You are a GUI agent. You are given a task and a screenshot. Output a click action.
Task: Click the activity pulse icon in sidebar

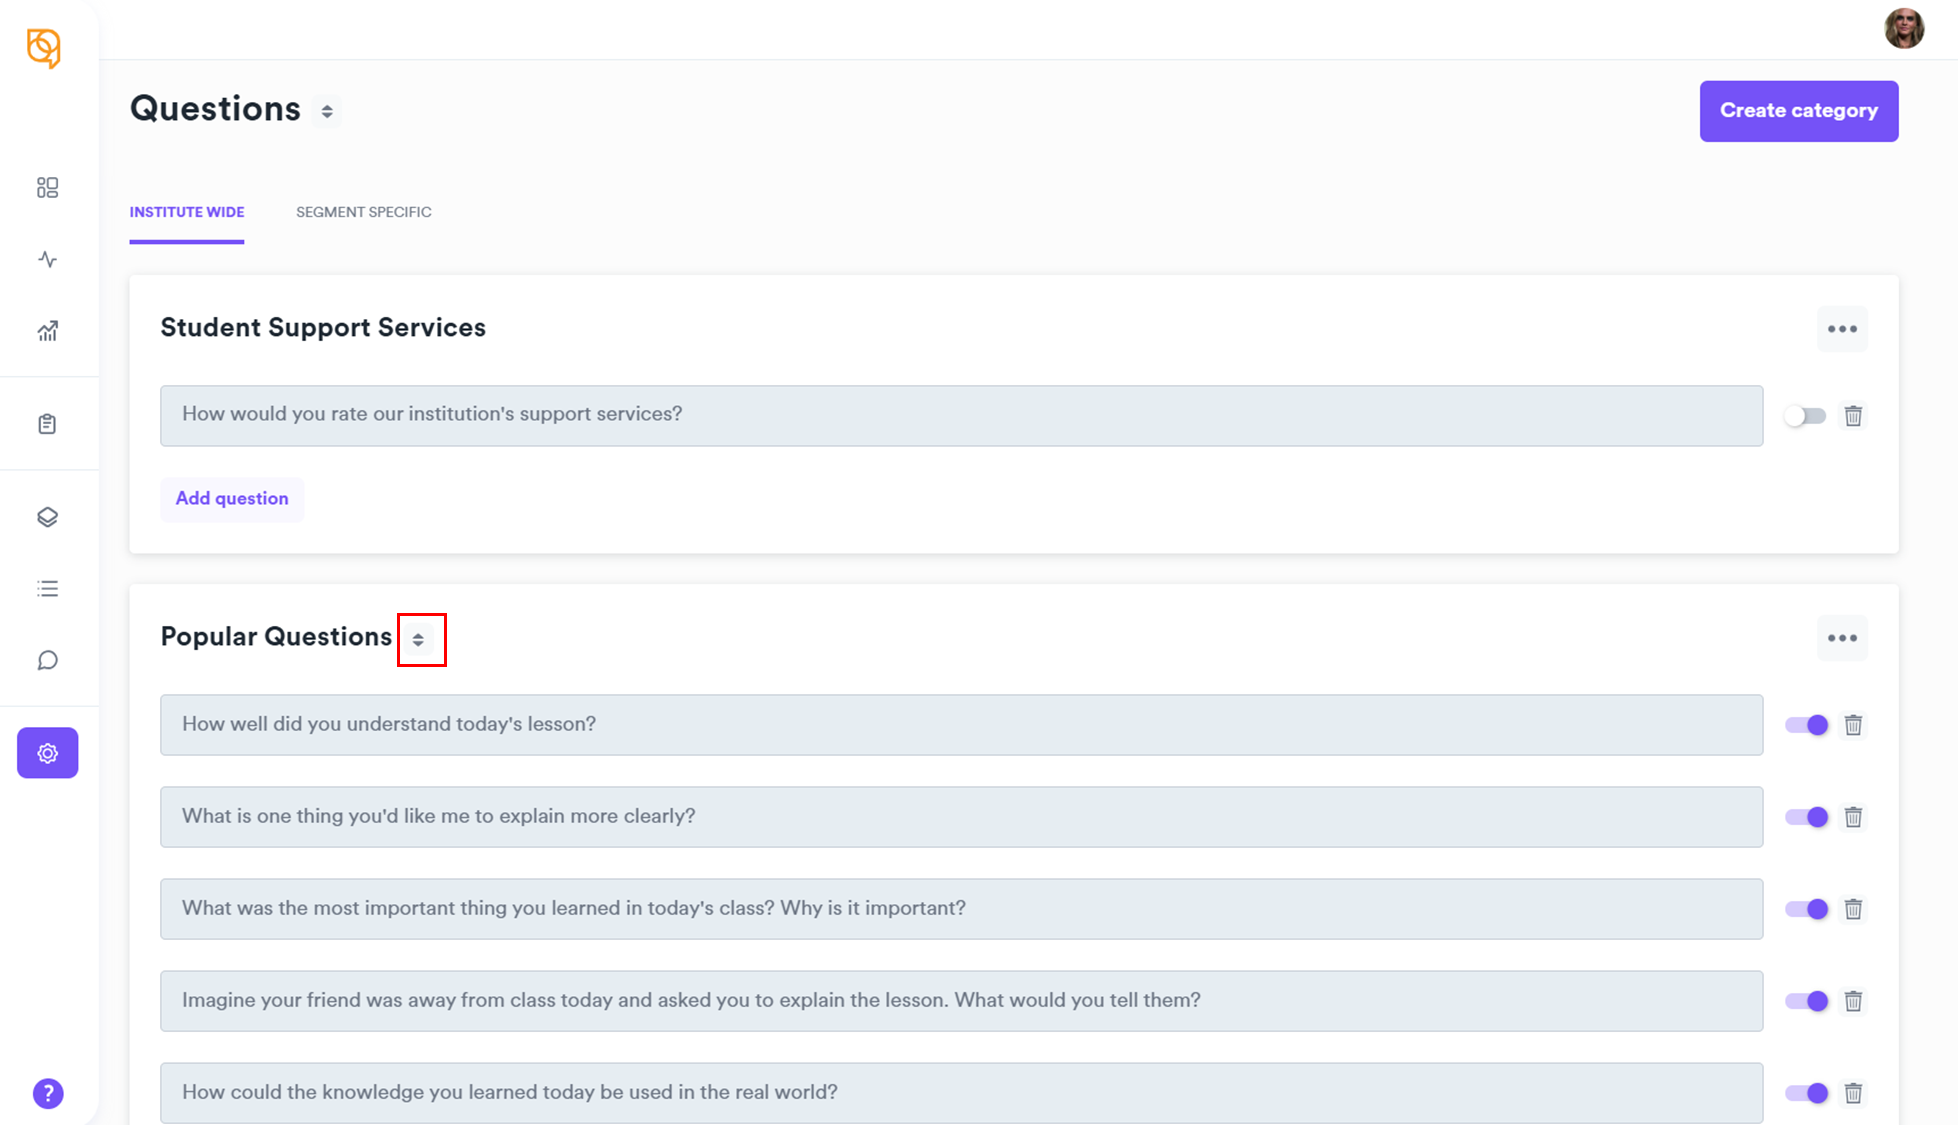pos(47,260)
